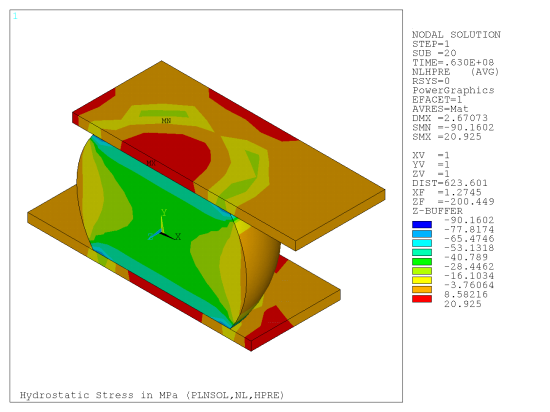Screen dimensions: 550x412
Task: Click the SMX =20.925 value text
Action: (x=447, y=137)
